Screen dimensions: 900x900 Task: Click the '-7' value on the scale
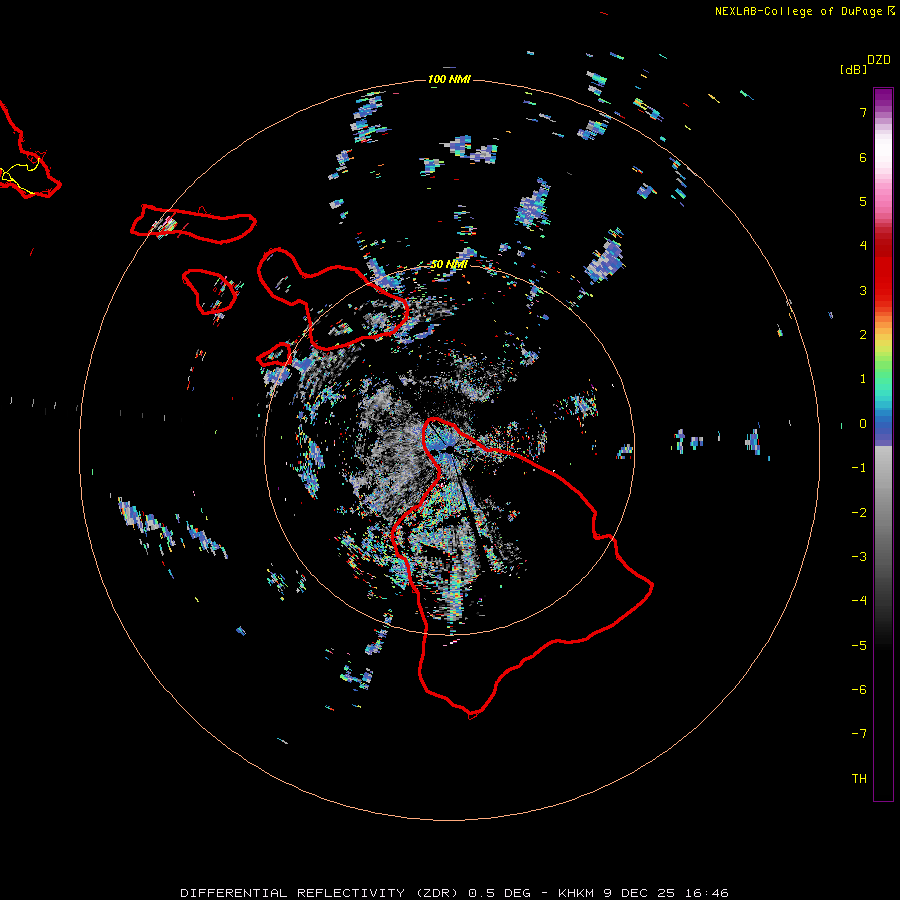tap(859, 734)
